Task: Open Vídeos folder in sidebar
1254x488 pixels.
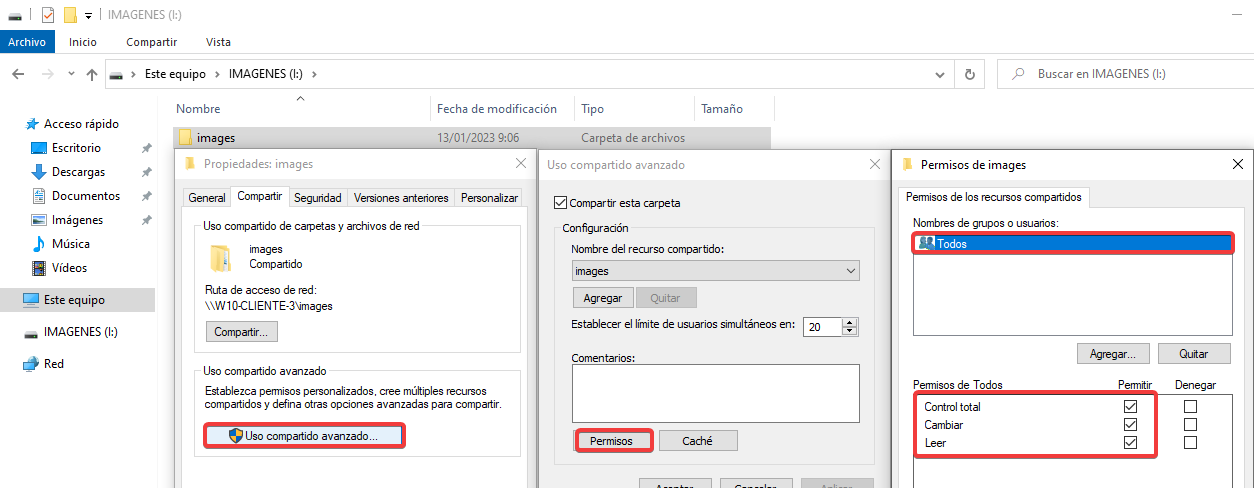Action: pyautogui.click(x=69, y=268)
